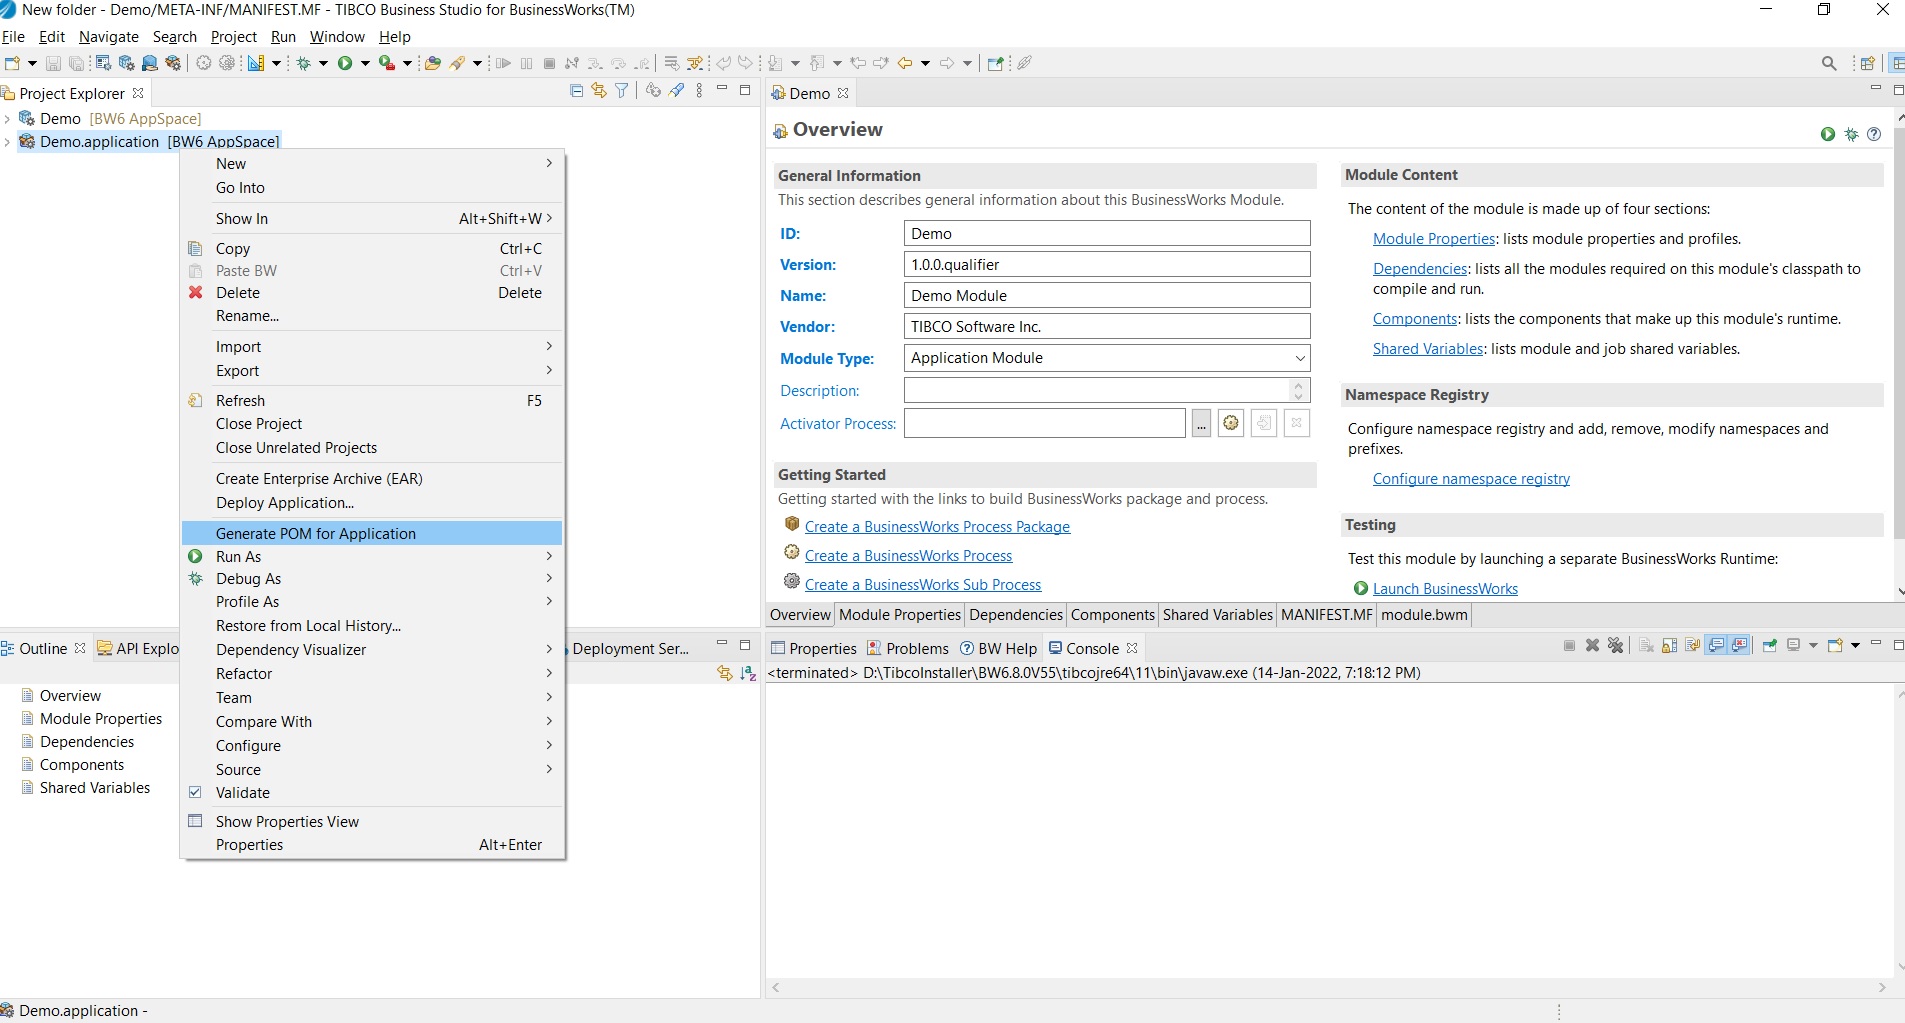Select Generate POM for Application

click(316, 533)
